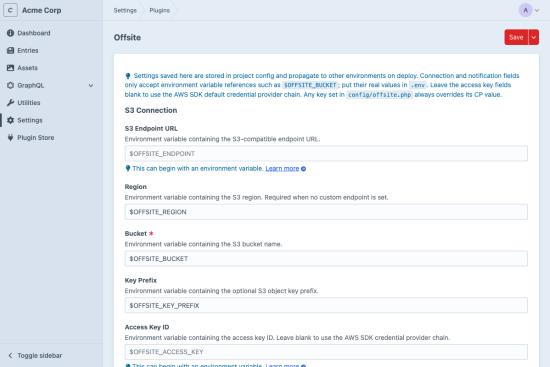
Task: Click the Assets image icon
Action: (x=11, y=68)
